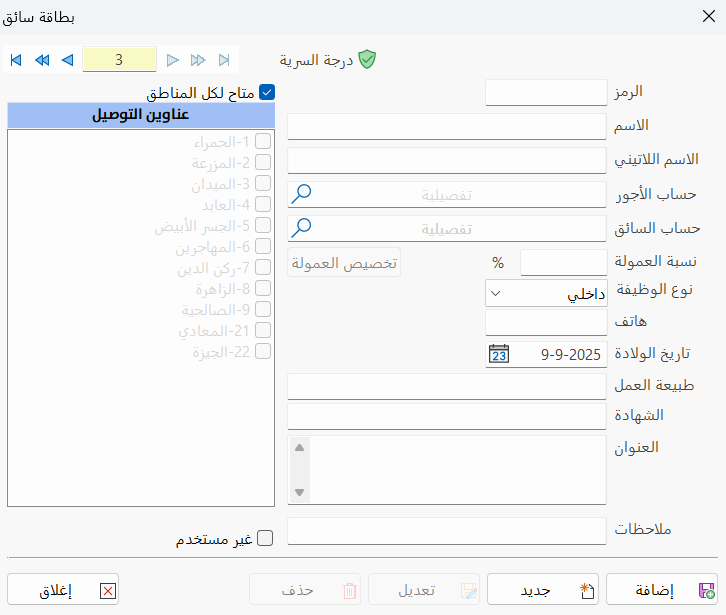This screenshot has height=615, width=726.
Task: Open calendar picker for تاريخ الولادة
Action: click(499, 354)
